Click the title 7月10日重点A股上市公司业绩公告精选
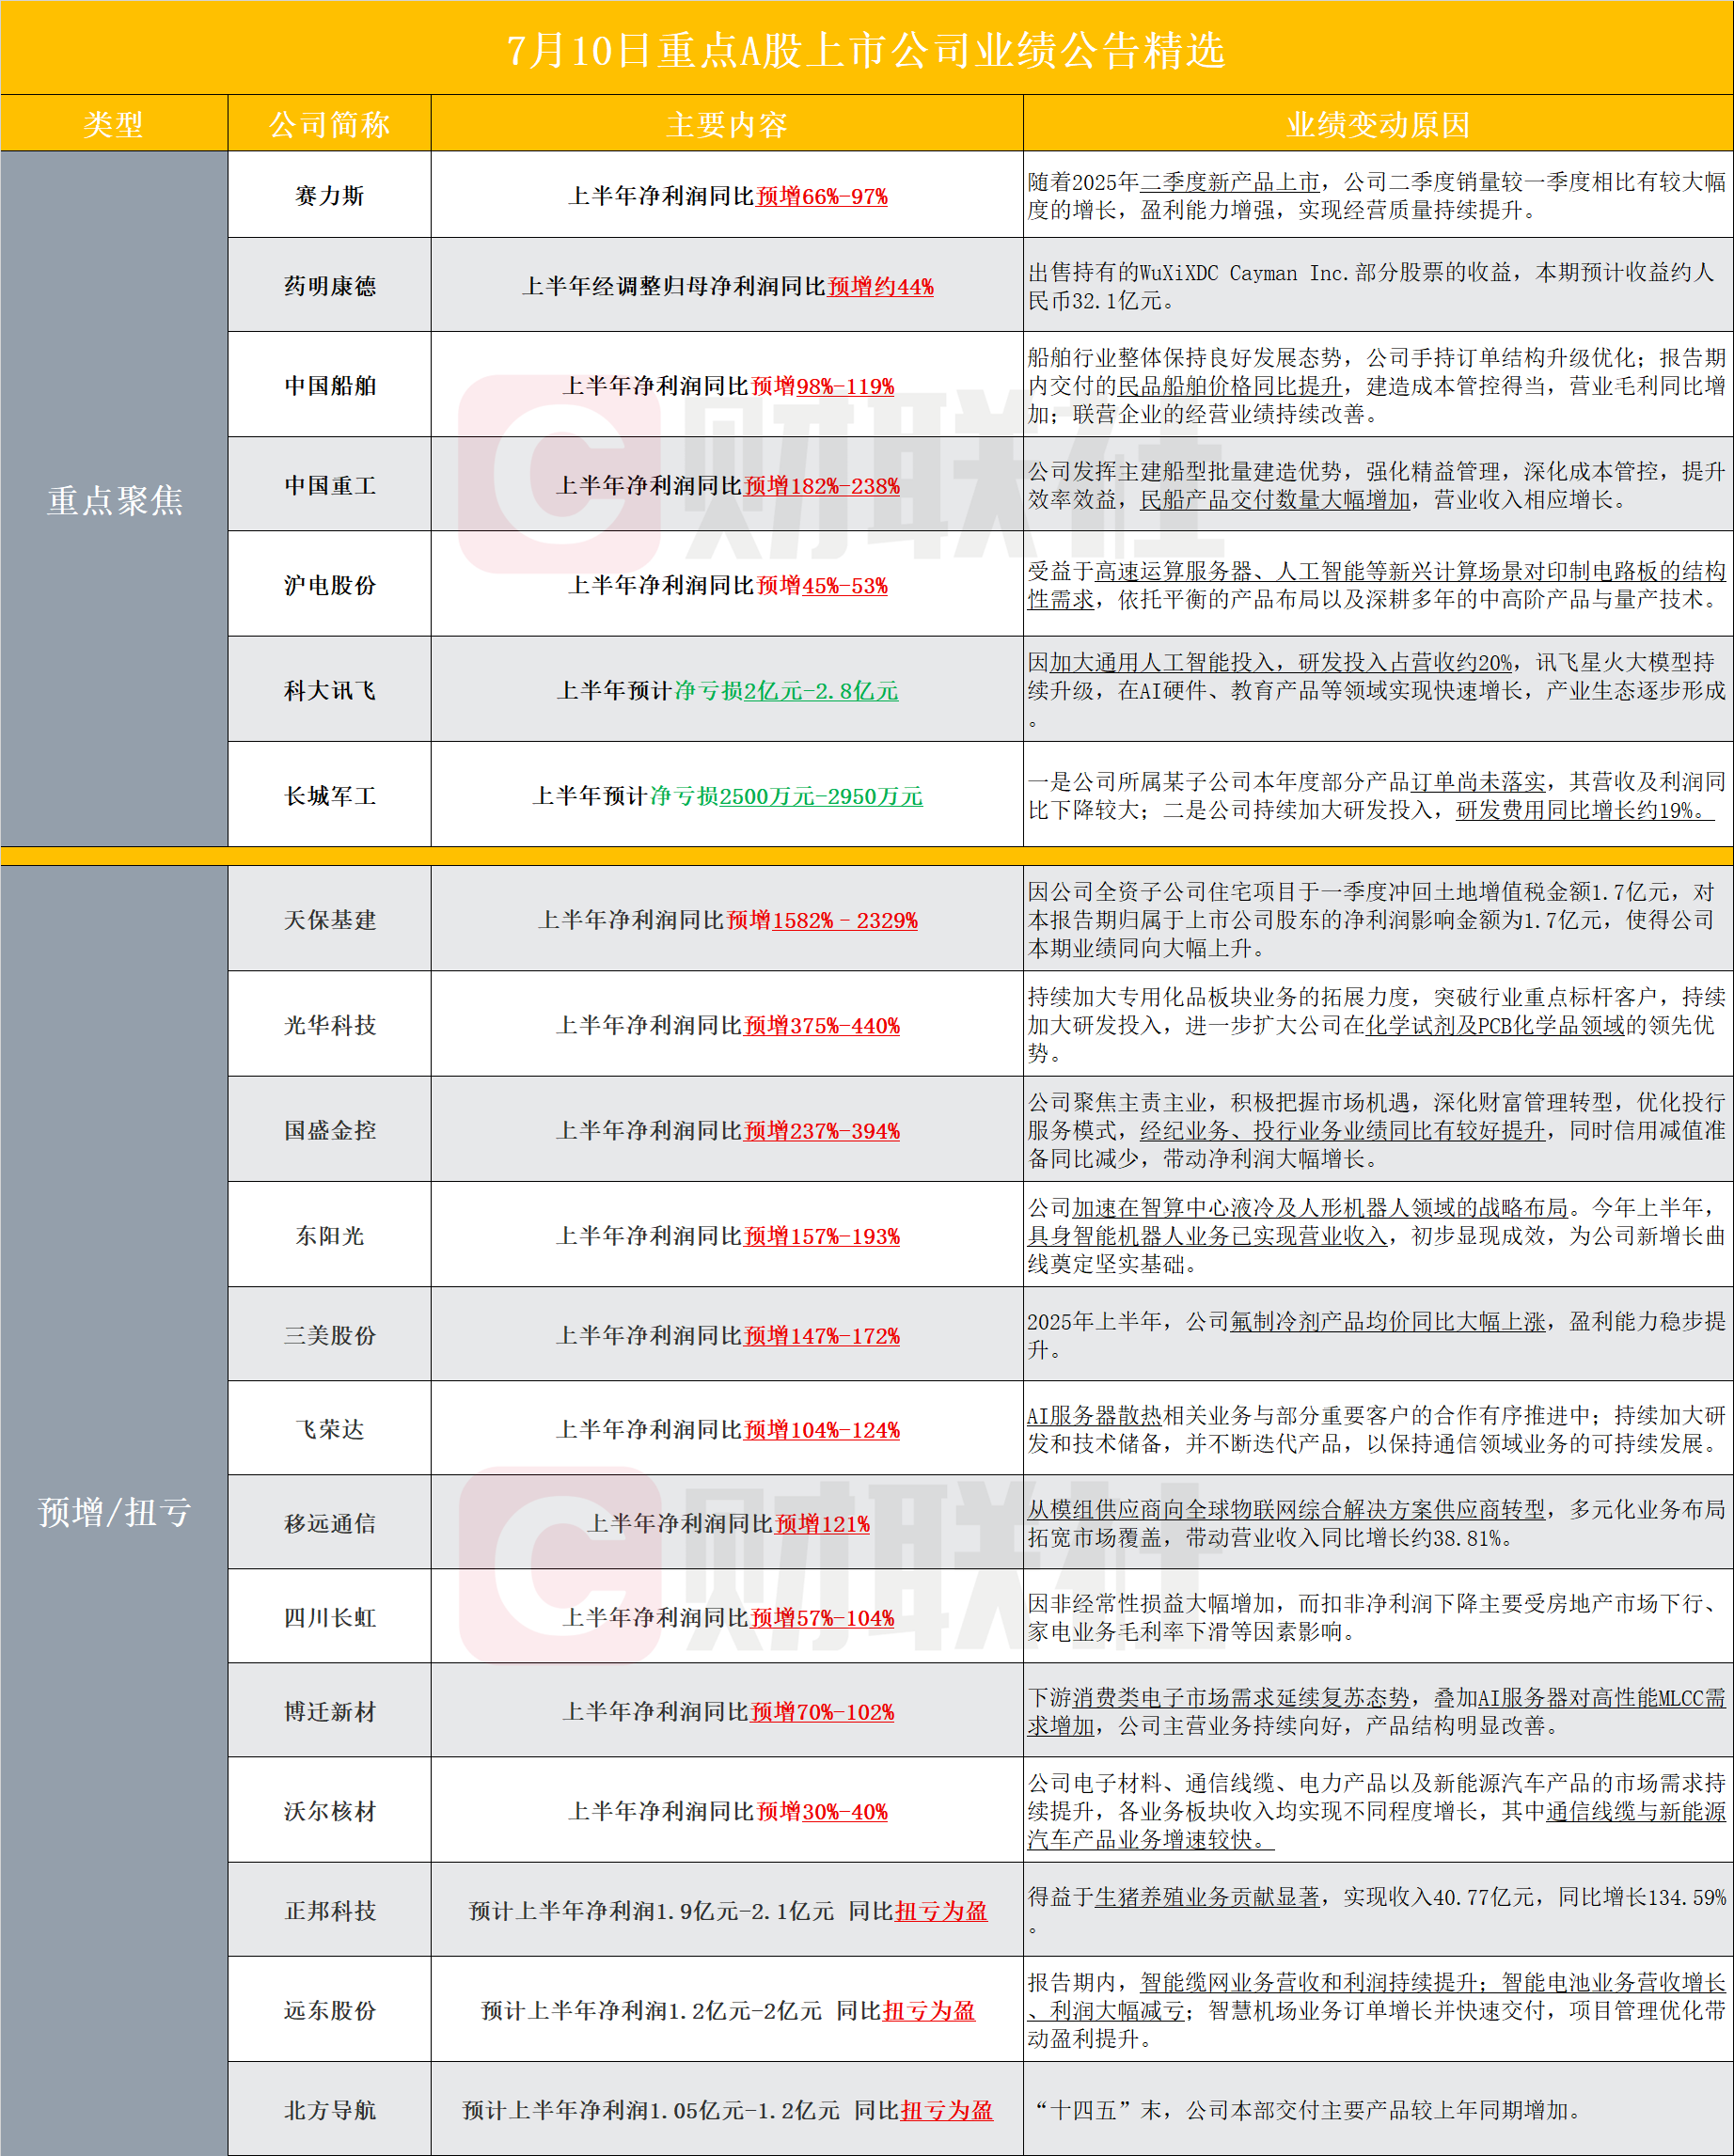 point(866,50)
